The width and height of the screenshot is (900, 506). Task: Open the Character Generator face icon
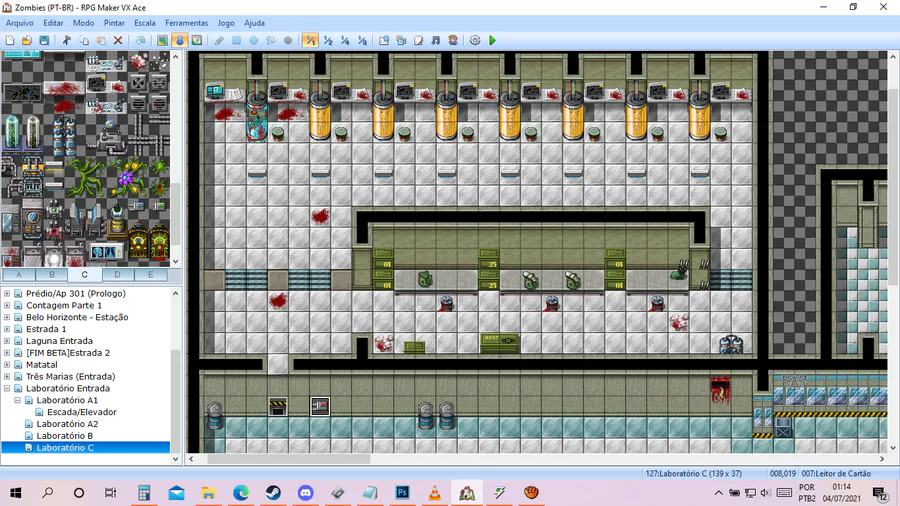click(453, 40)
